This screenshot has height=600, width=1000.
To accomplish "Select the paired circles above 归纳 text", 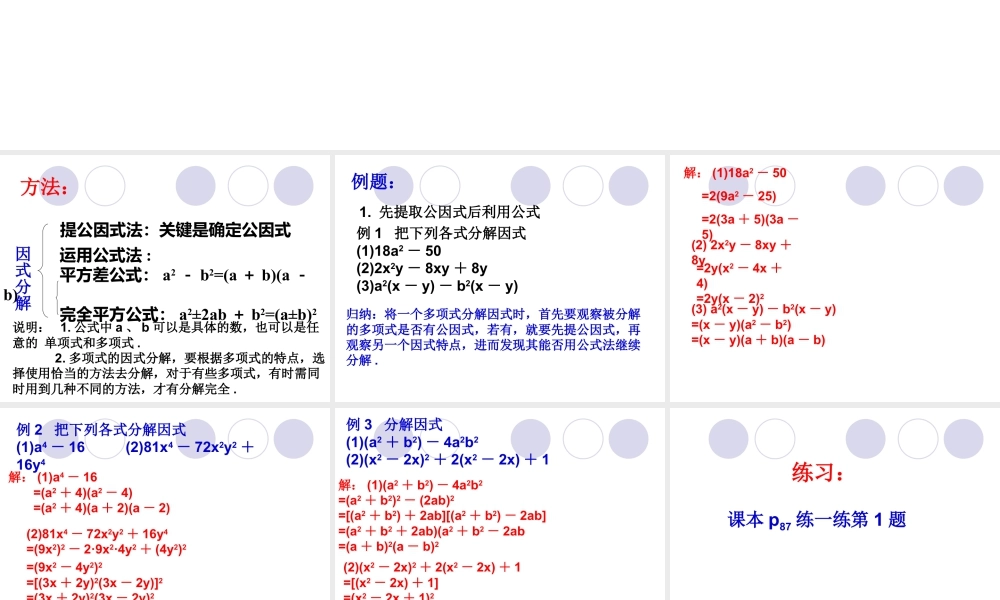I will [556, 185].
